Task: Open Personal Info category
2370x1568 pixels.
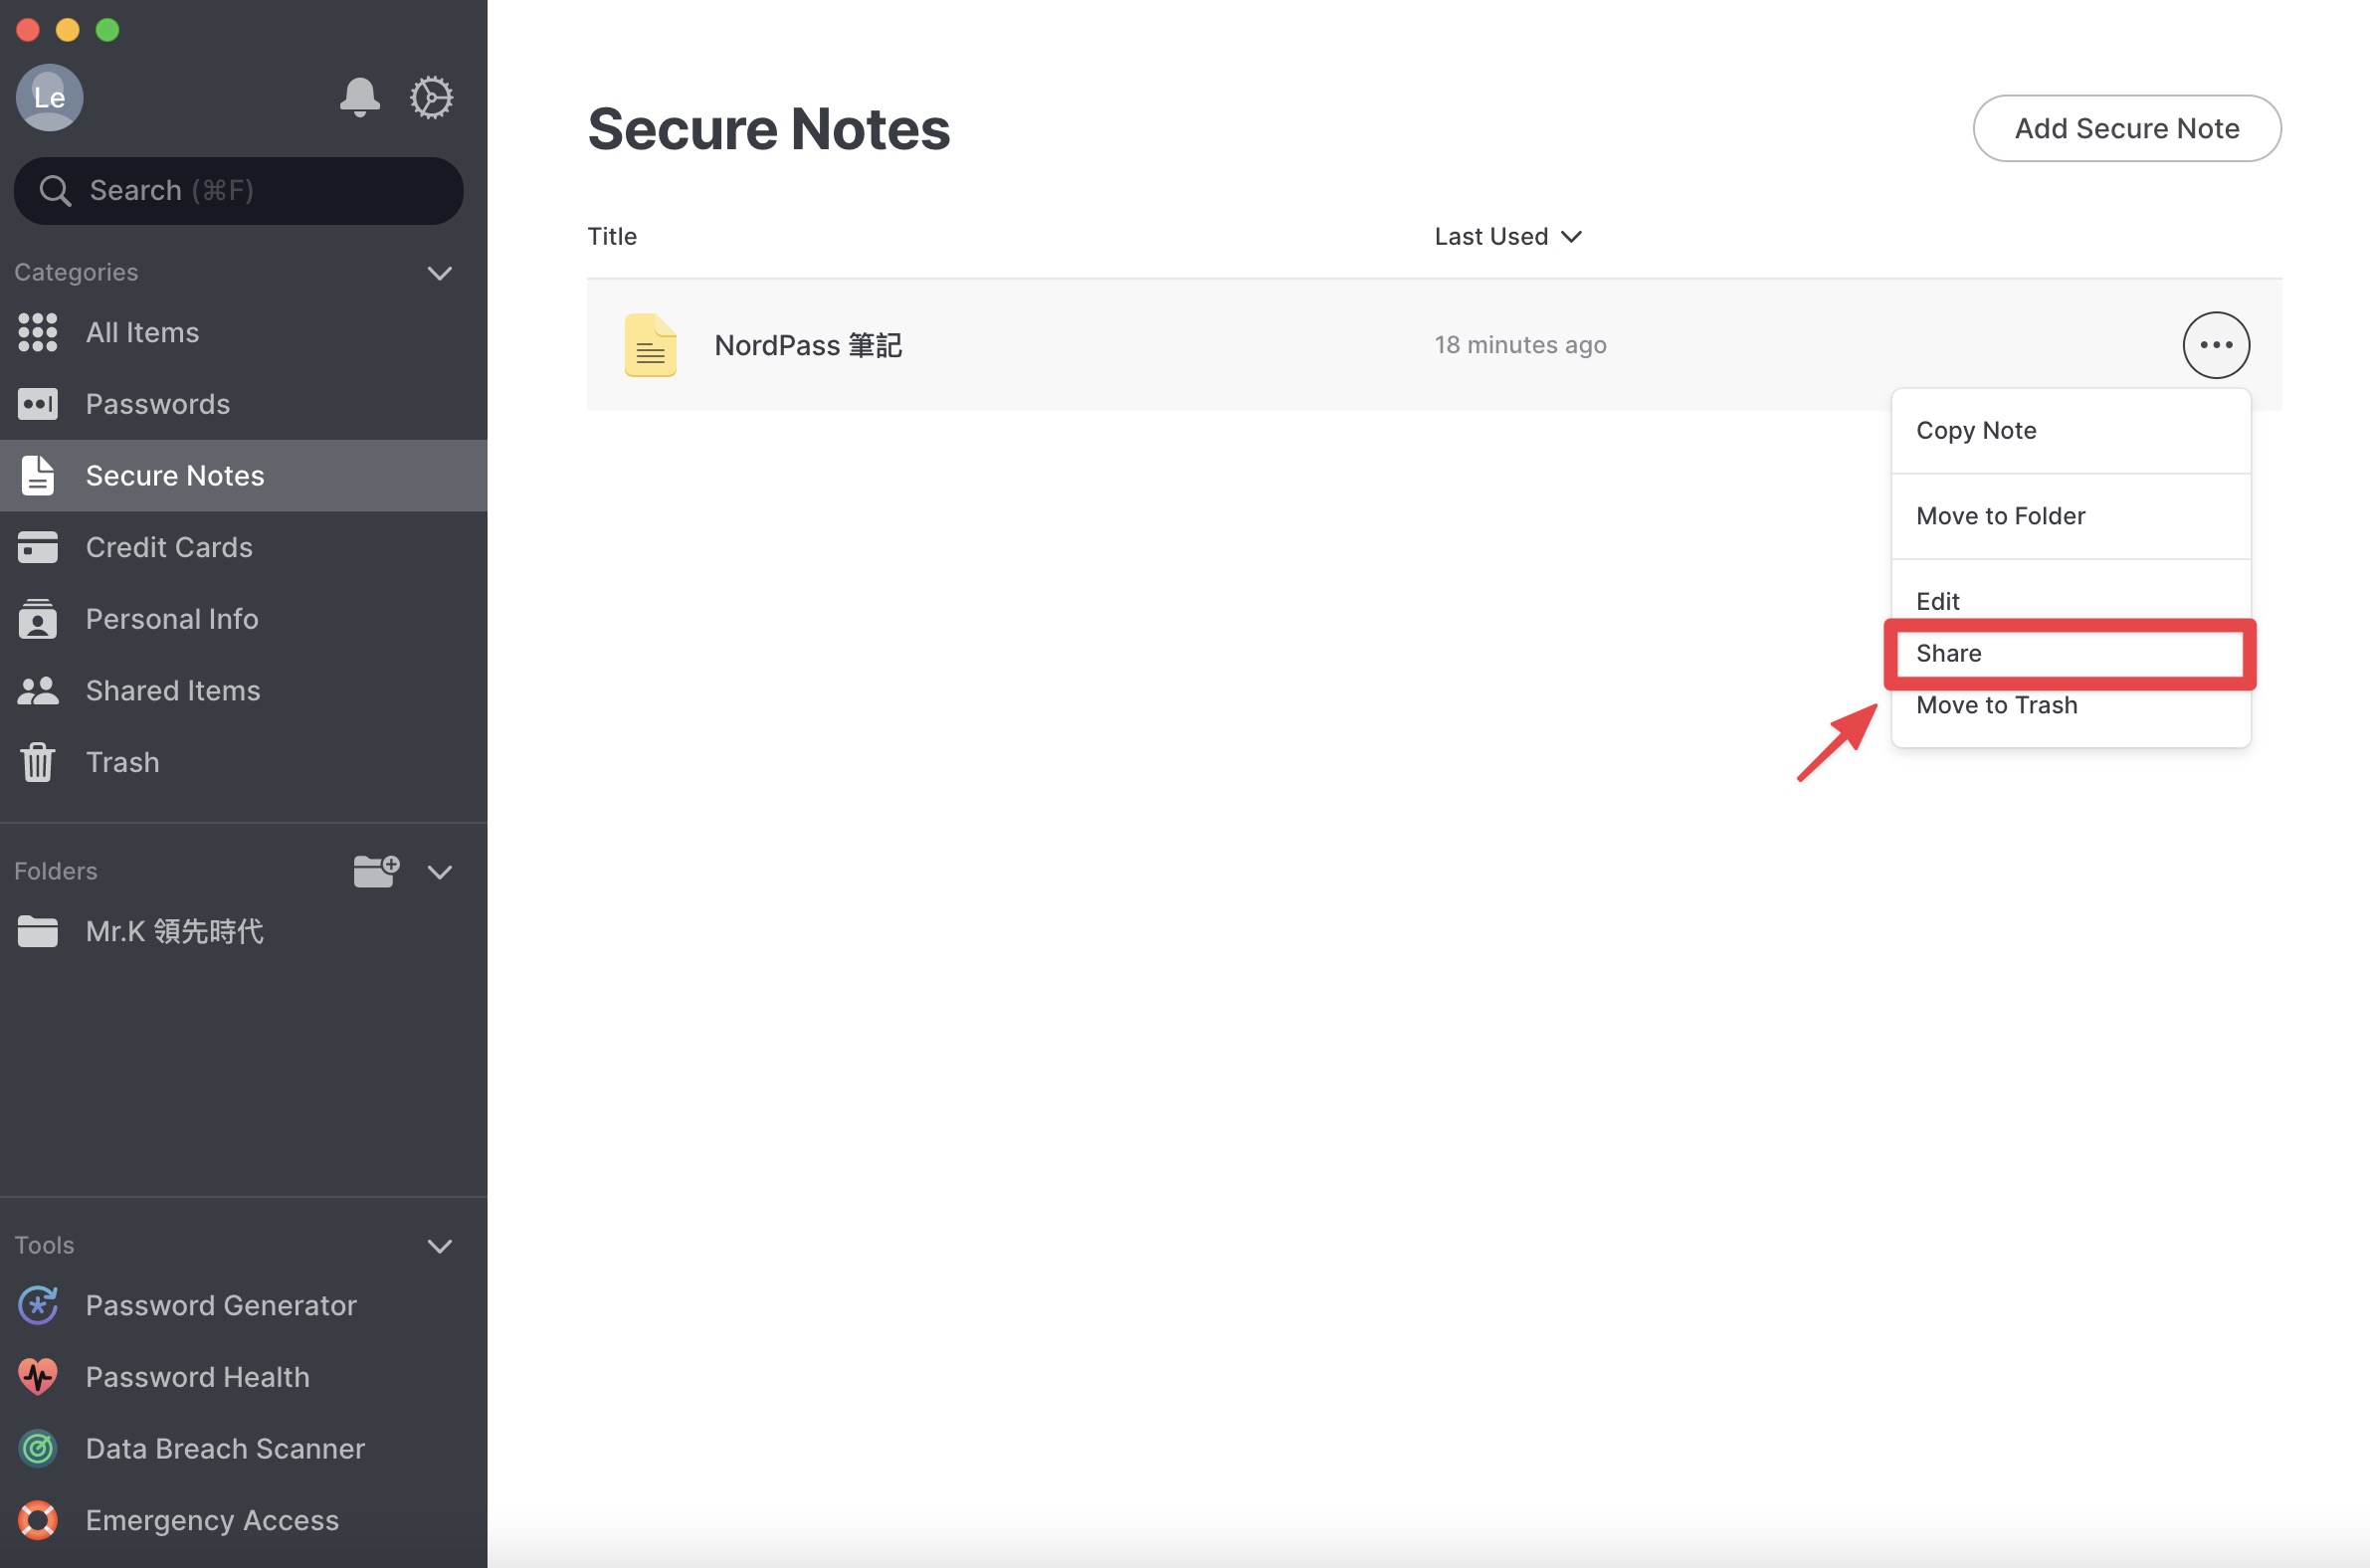Action: pyautogui.click(x=244, y=619)
